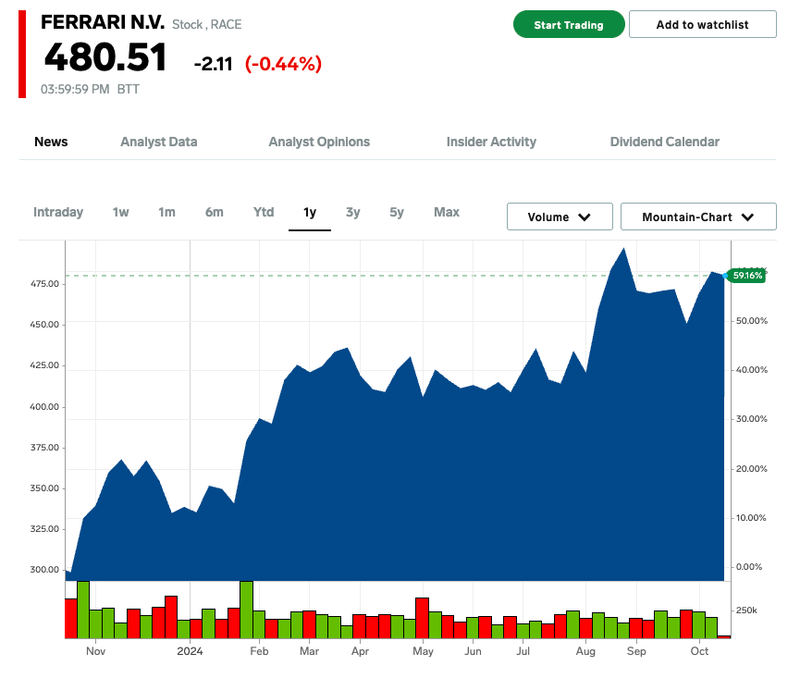Click the 2024 axis label
800x679 pixels.
[190, 651]
